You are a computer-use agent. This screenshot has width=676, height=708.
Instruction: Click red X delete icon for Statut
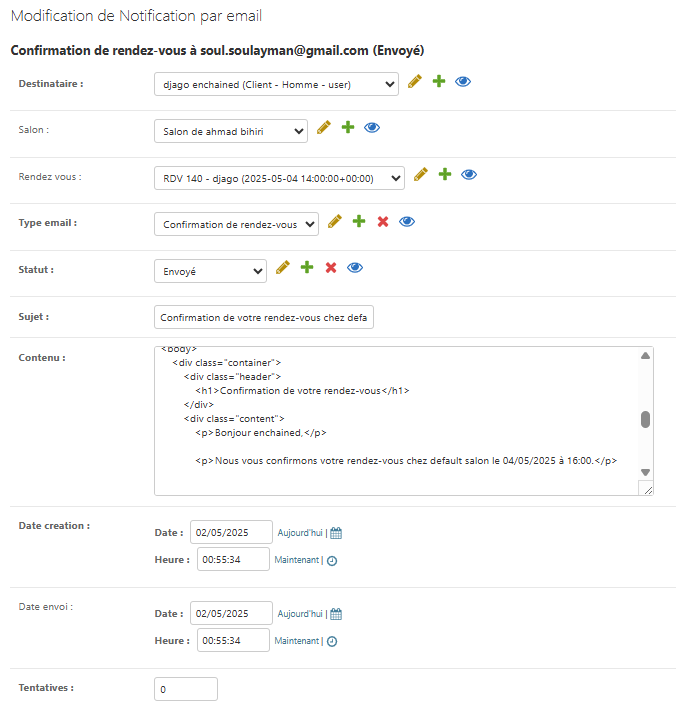(331, 268)
